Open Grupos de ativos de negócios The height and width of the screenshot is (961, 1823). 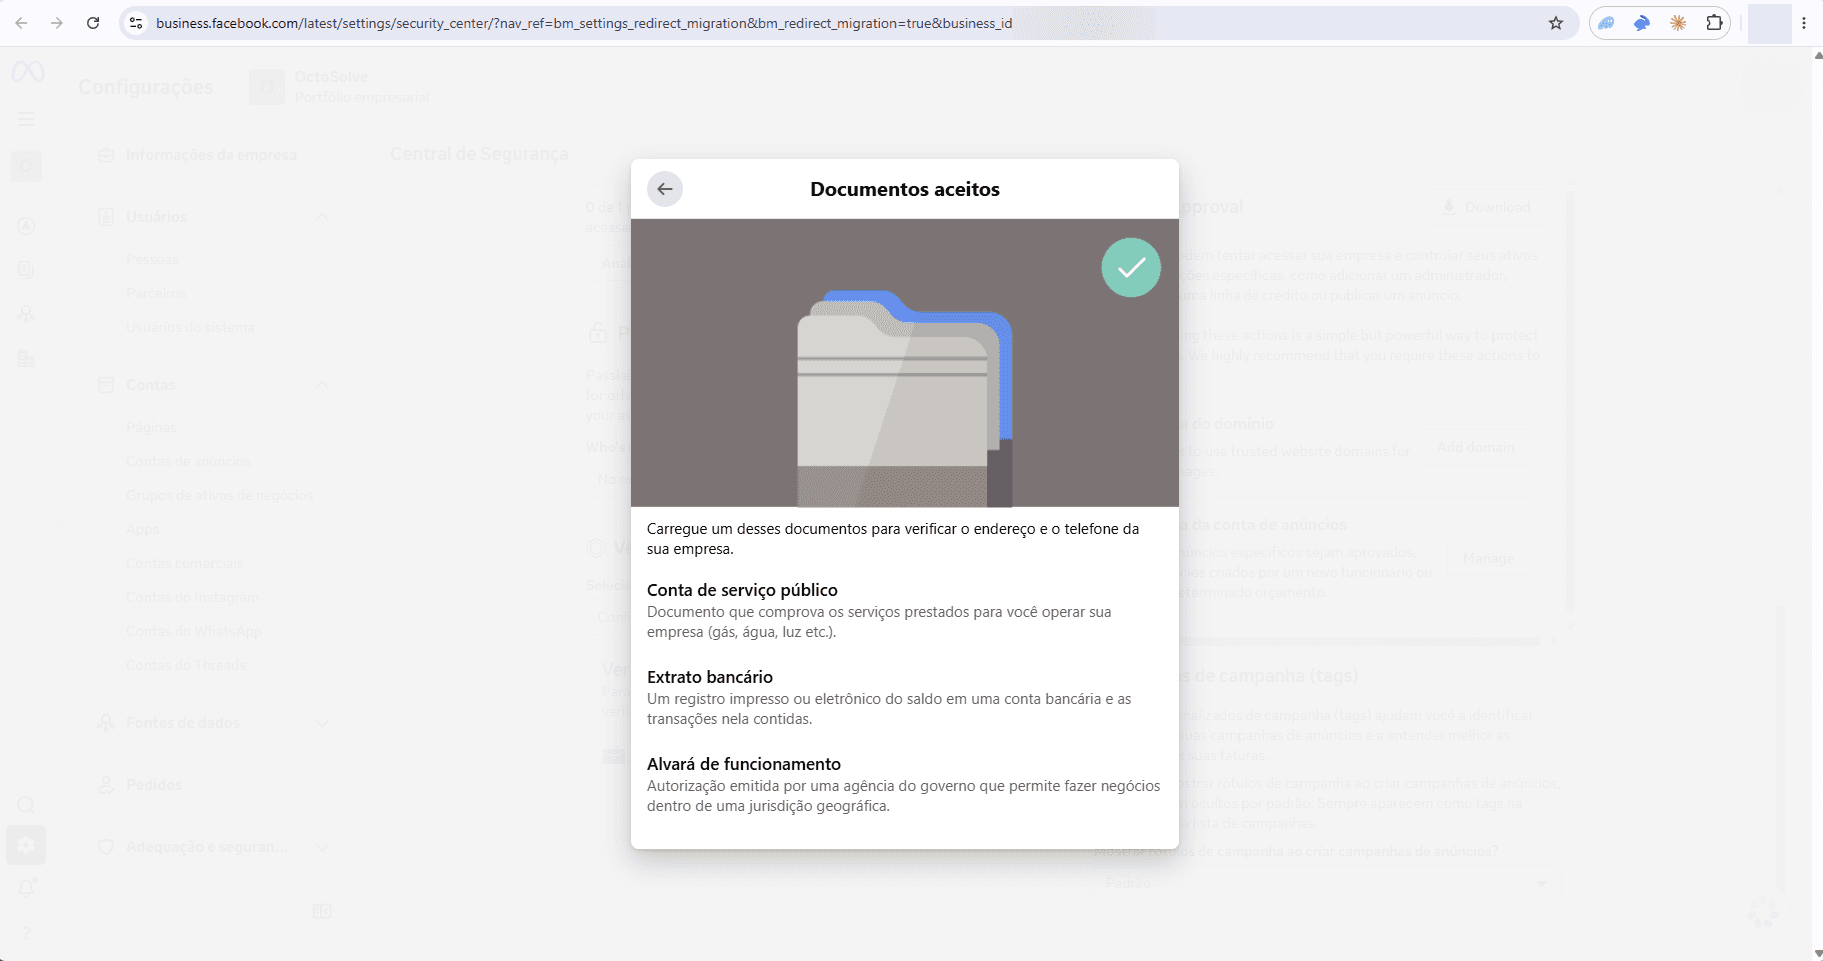click(x=220, y=495)
